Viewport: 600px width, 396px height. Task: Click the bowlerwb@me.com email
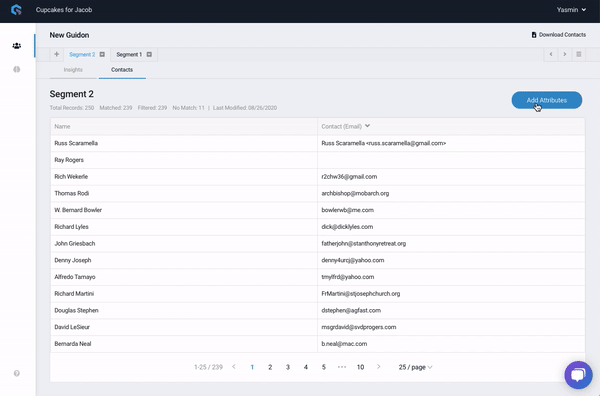pos(347,210)
